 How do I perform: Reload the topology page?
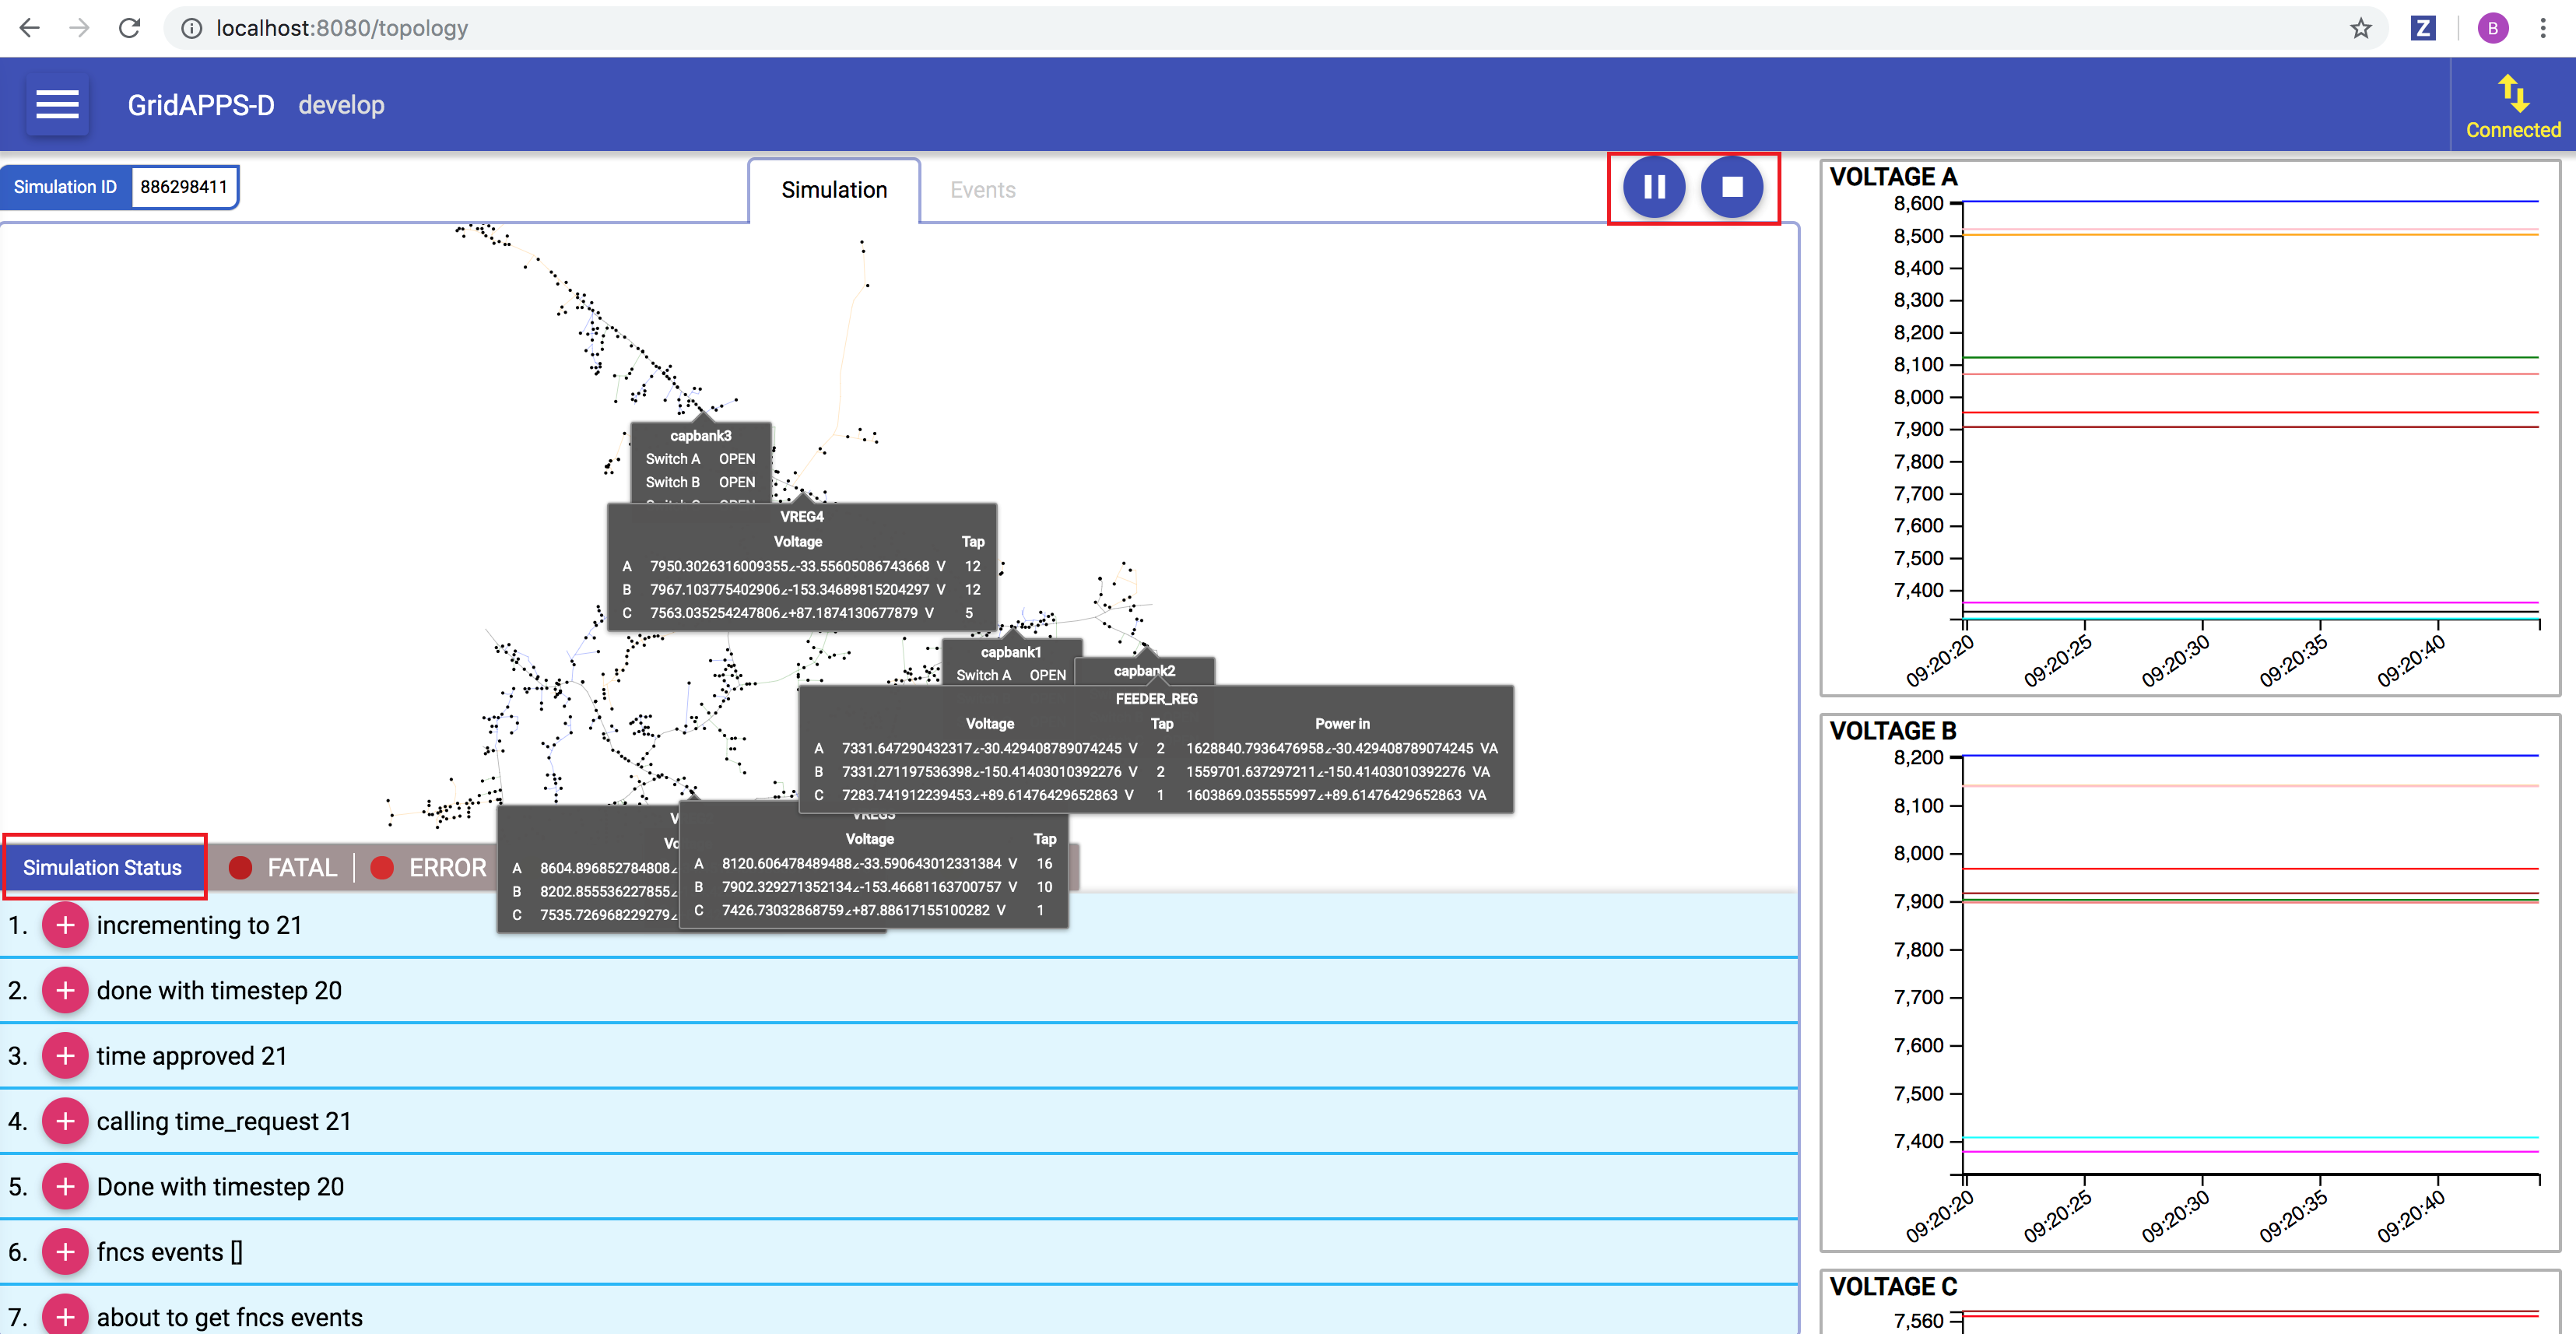click(129, 28)
